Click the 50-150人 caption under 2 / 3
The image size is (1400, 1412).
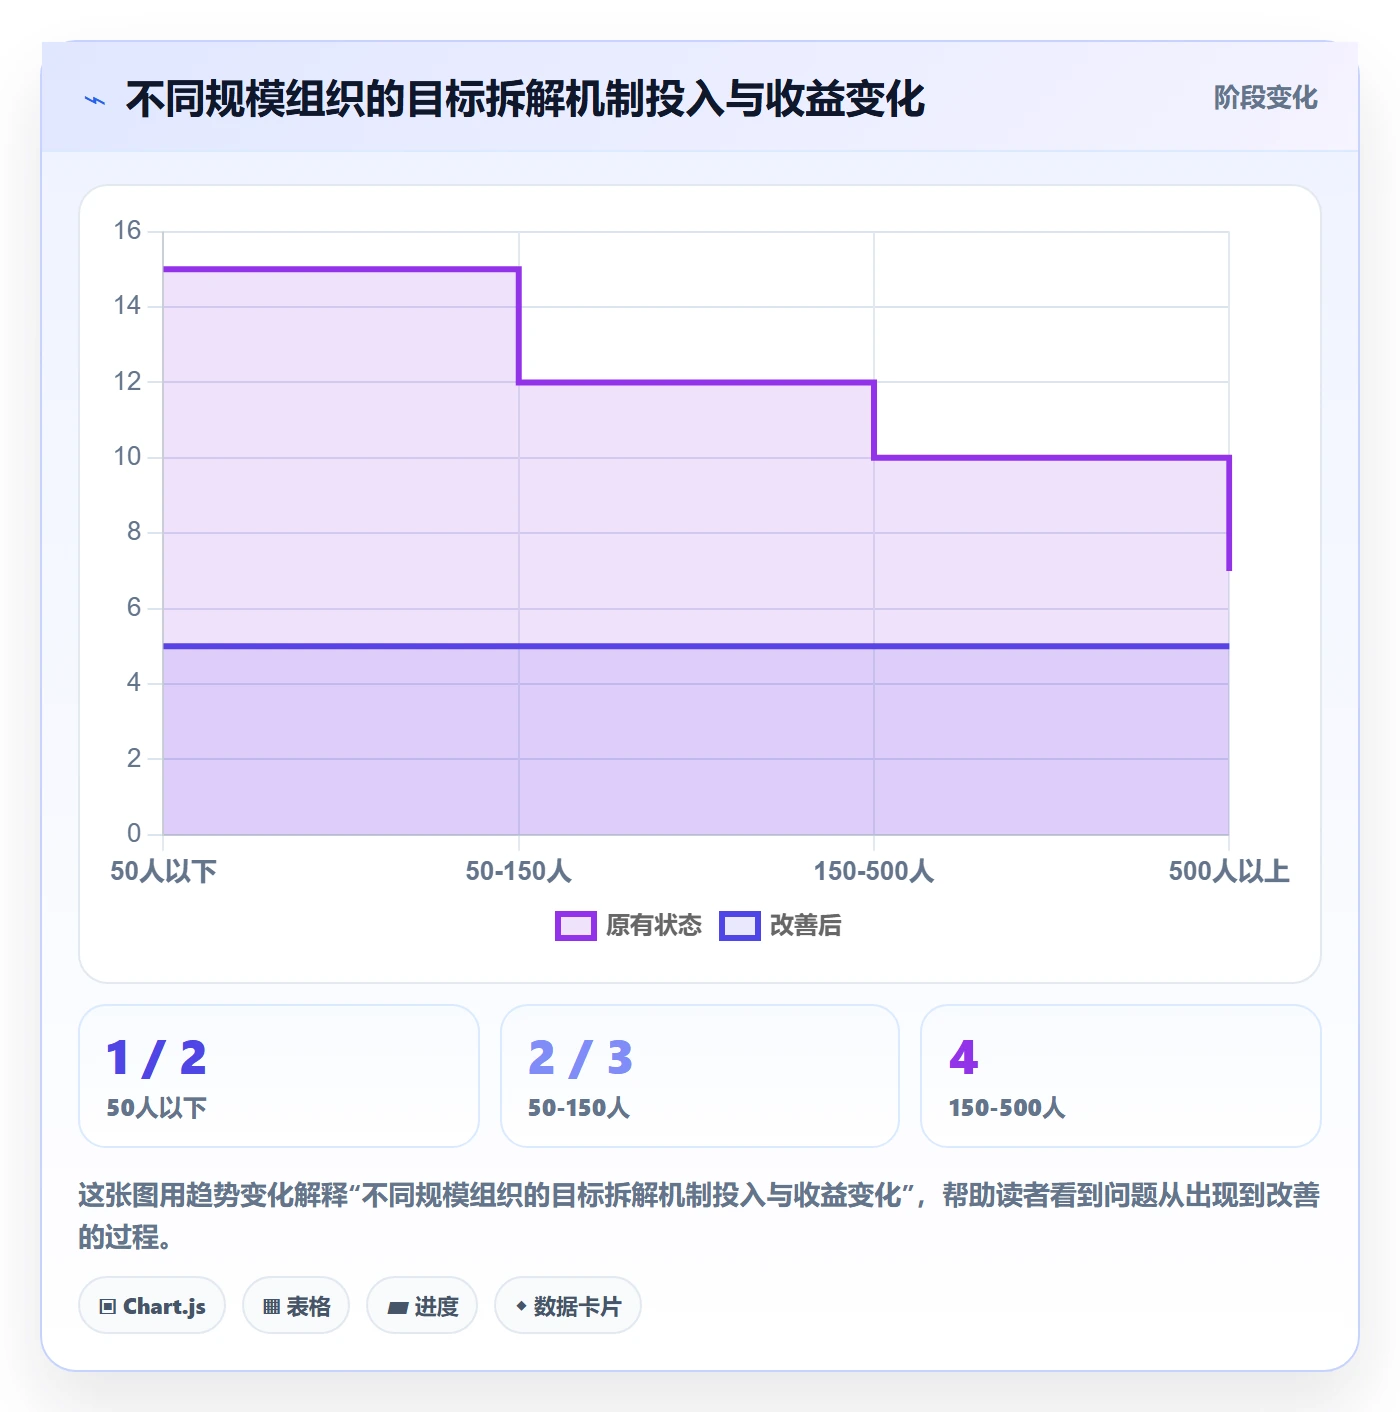coord(579,1108)
